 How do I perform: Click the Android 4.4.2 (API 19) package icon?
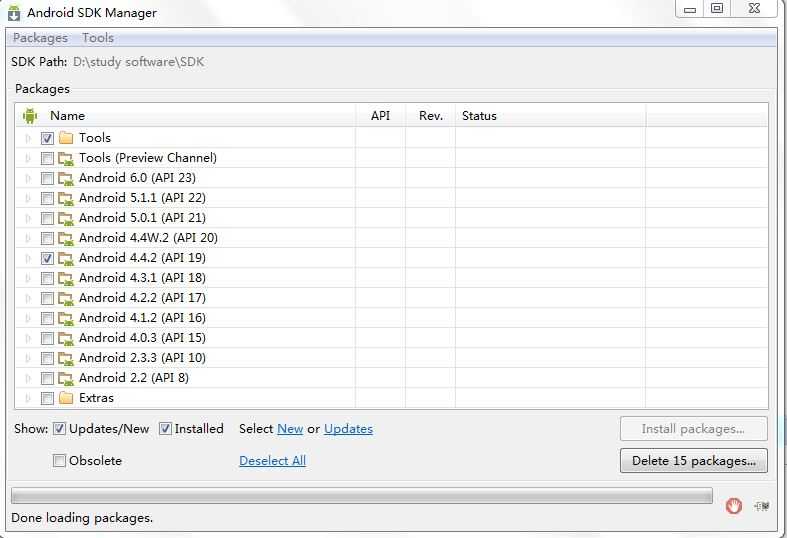tap(66, 259)
